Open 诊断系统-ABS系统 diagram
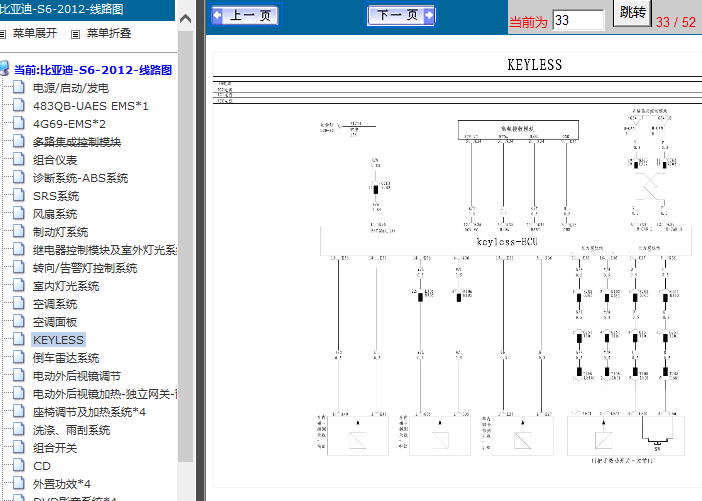The height and width of the screenshot is (501, 702). click(x=80, y=178)
